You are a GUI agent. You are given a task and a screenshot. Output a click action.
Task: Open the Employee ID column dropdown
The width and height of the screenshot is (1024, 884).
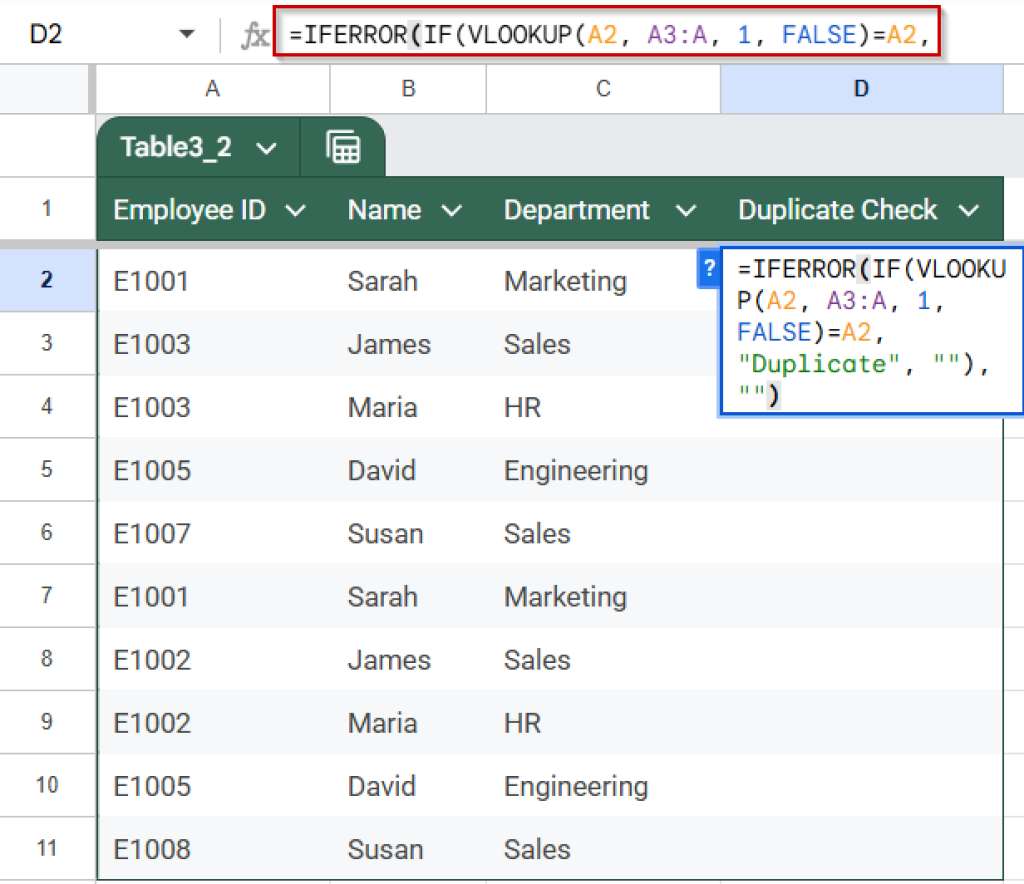(x=295, y=210)
